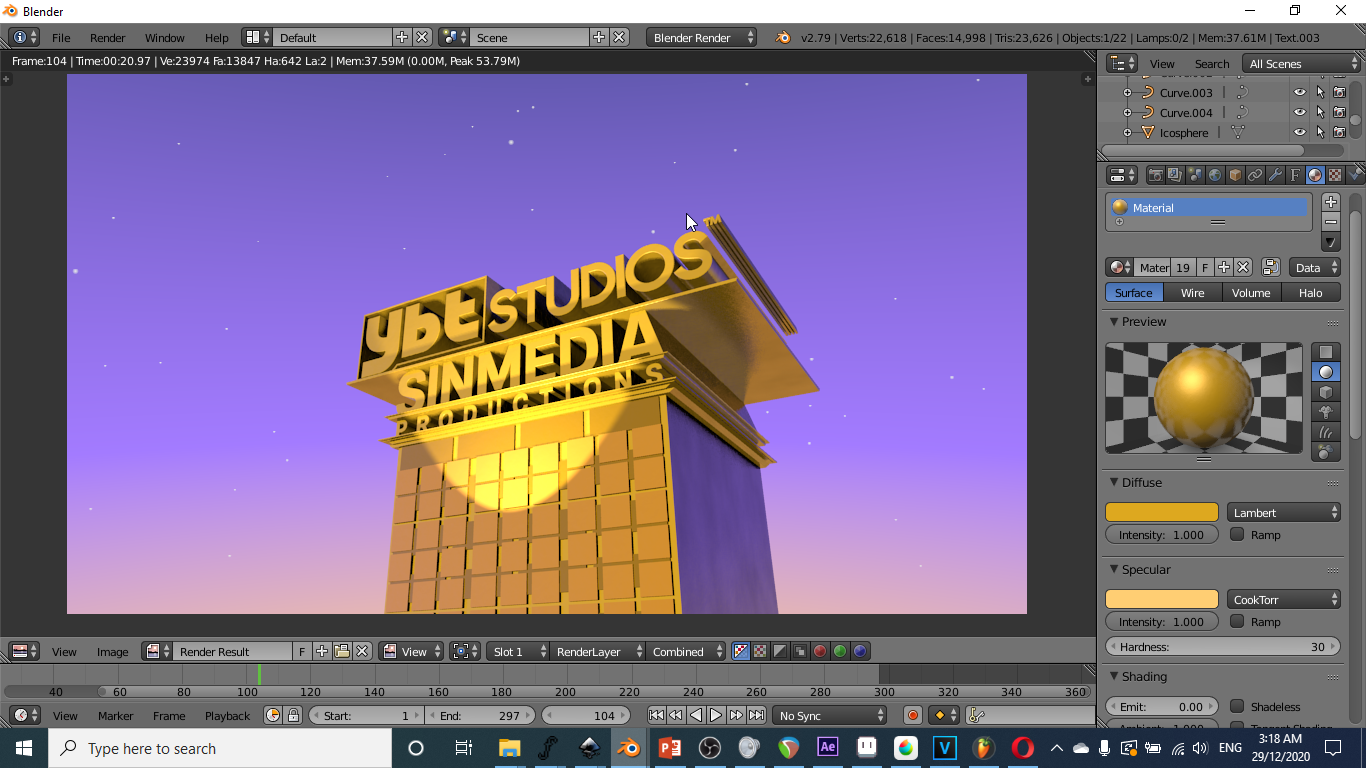The image size is (1366, 768).
Task: Open the font Data properties tab
Action: 1295,175
